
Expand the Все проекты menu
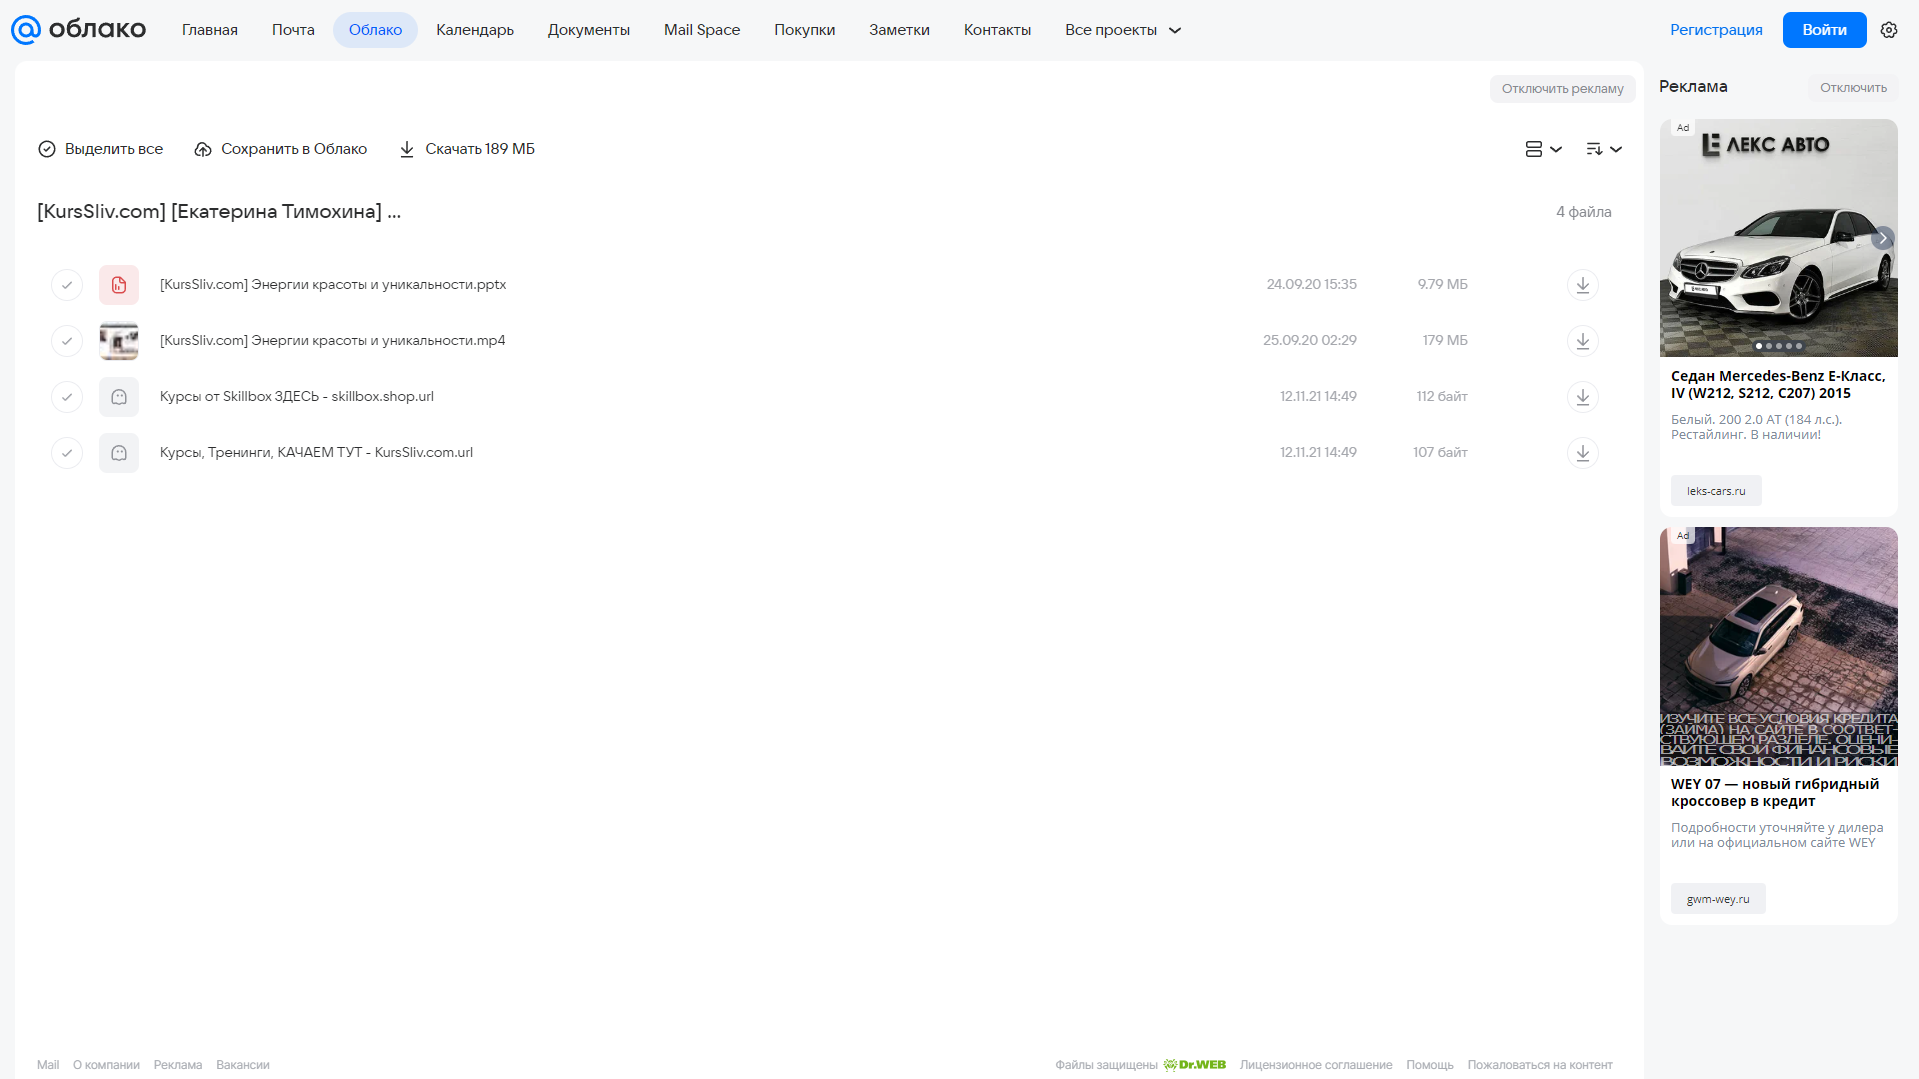[x=1123, y=30]
